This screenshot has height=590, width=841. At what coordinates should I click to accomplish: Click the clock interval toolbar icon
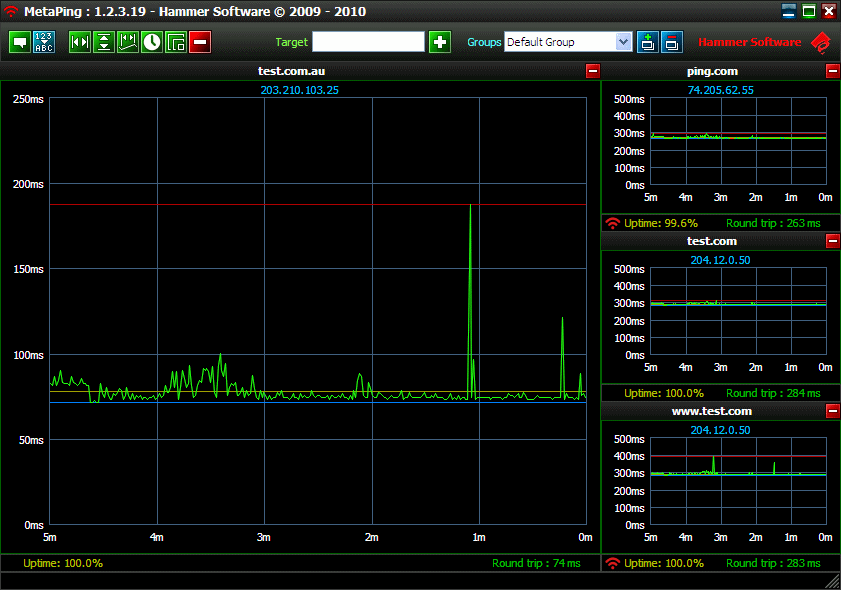[152, 42]
